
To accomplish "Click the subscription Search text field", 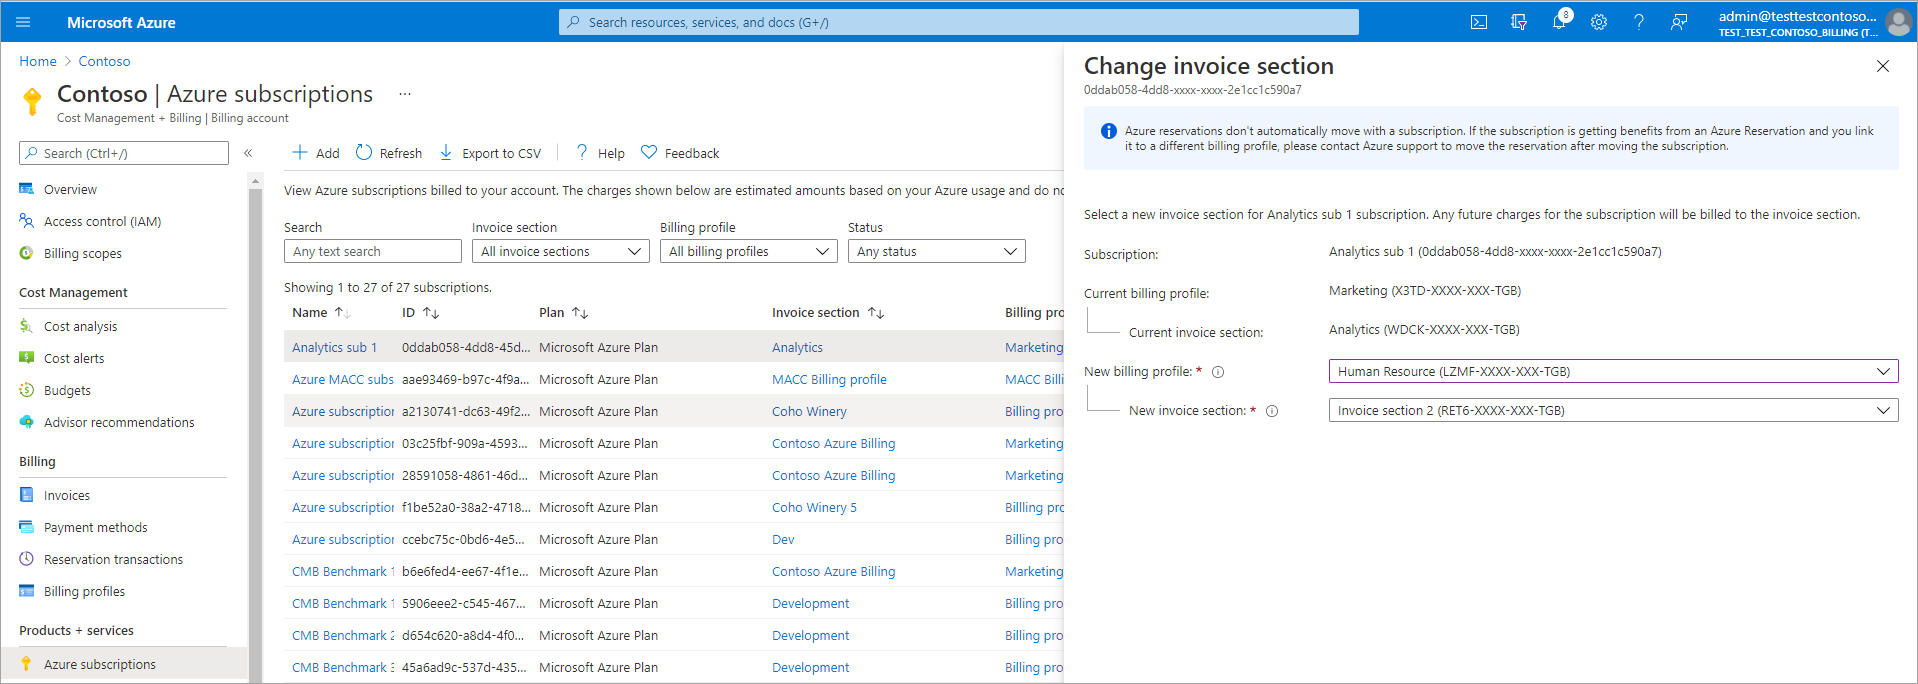I will (372, 251).
